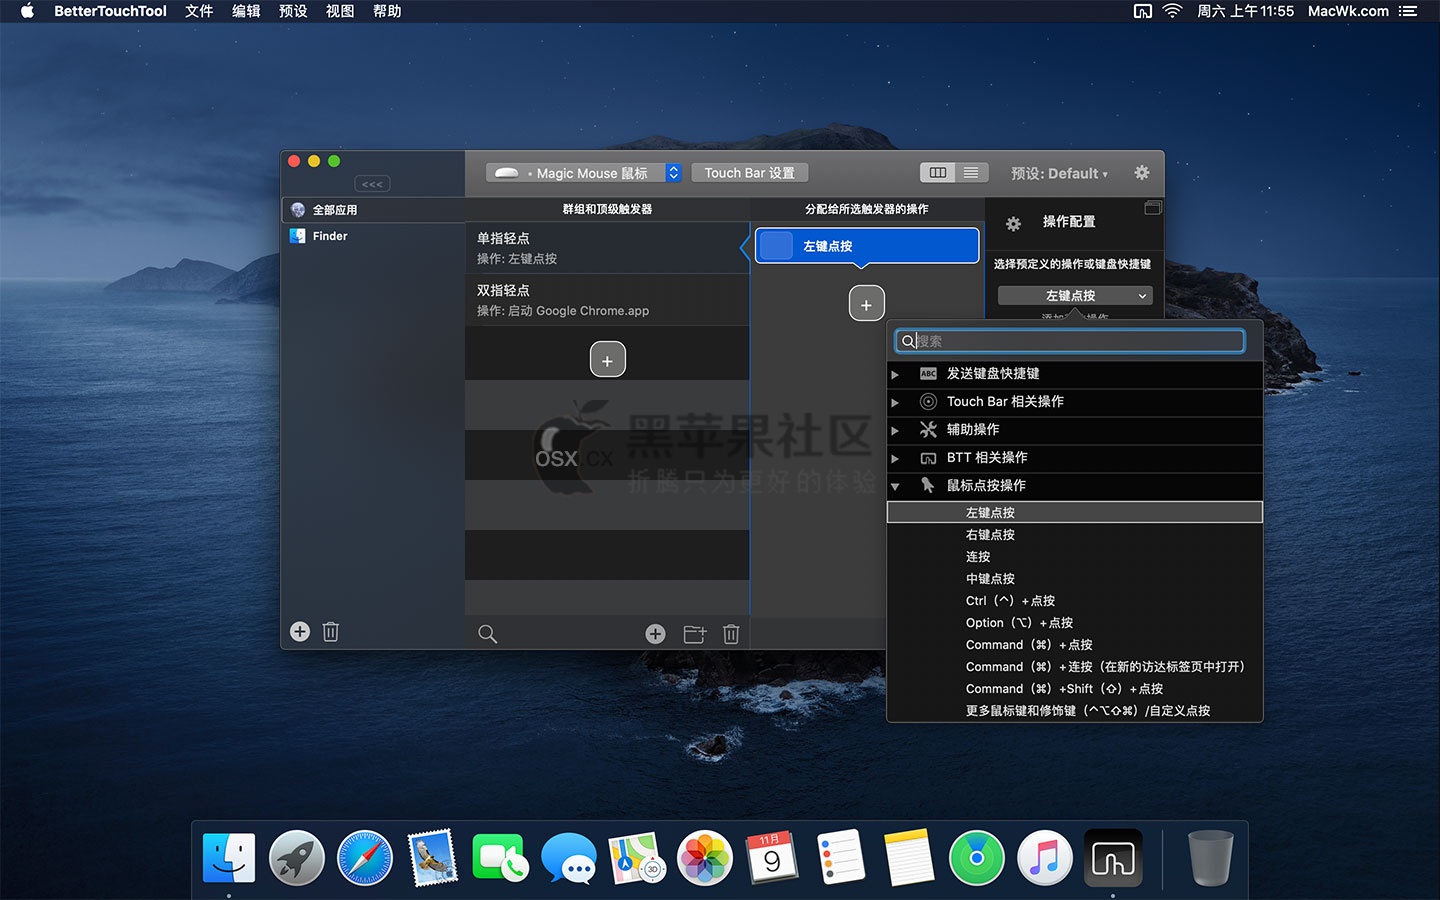
Task: Open BetterTouchTool icon in the Dock
Action: coord(1113,858)
